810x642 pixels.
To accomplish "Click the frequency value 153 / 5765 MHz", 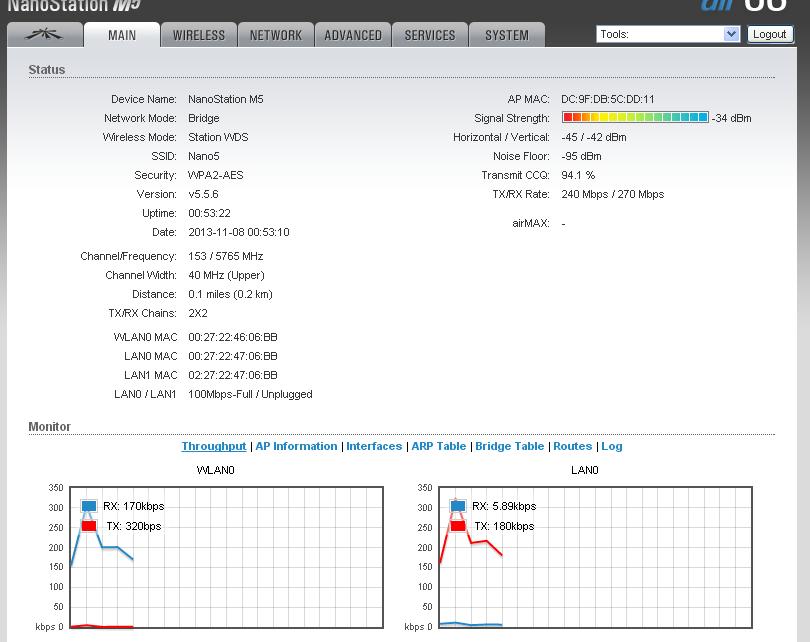I will click(x=226, y=256).
